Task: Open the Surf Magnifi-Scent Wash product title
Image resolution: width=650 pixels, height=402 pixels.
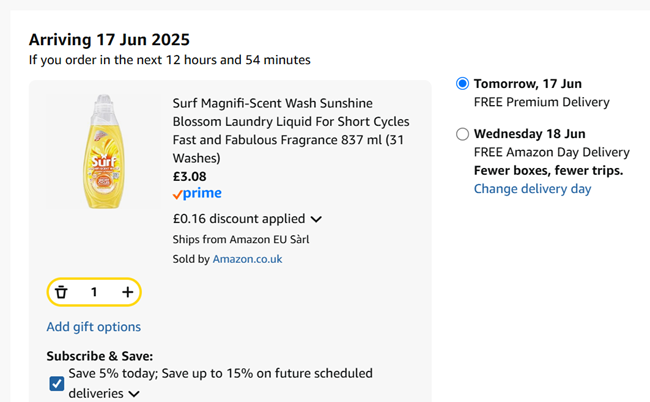Action: pos(290,130)
